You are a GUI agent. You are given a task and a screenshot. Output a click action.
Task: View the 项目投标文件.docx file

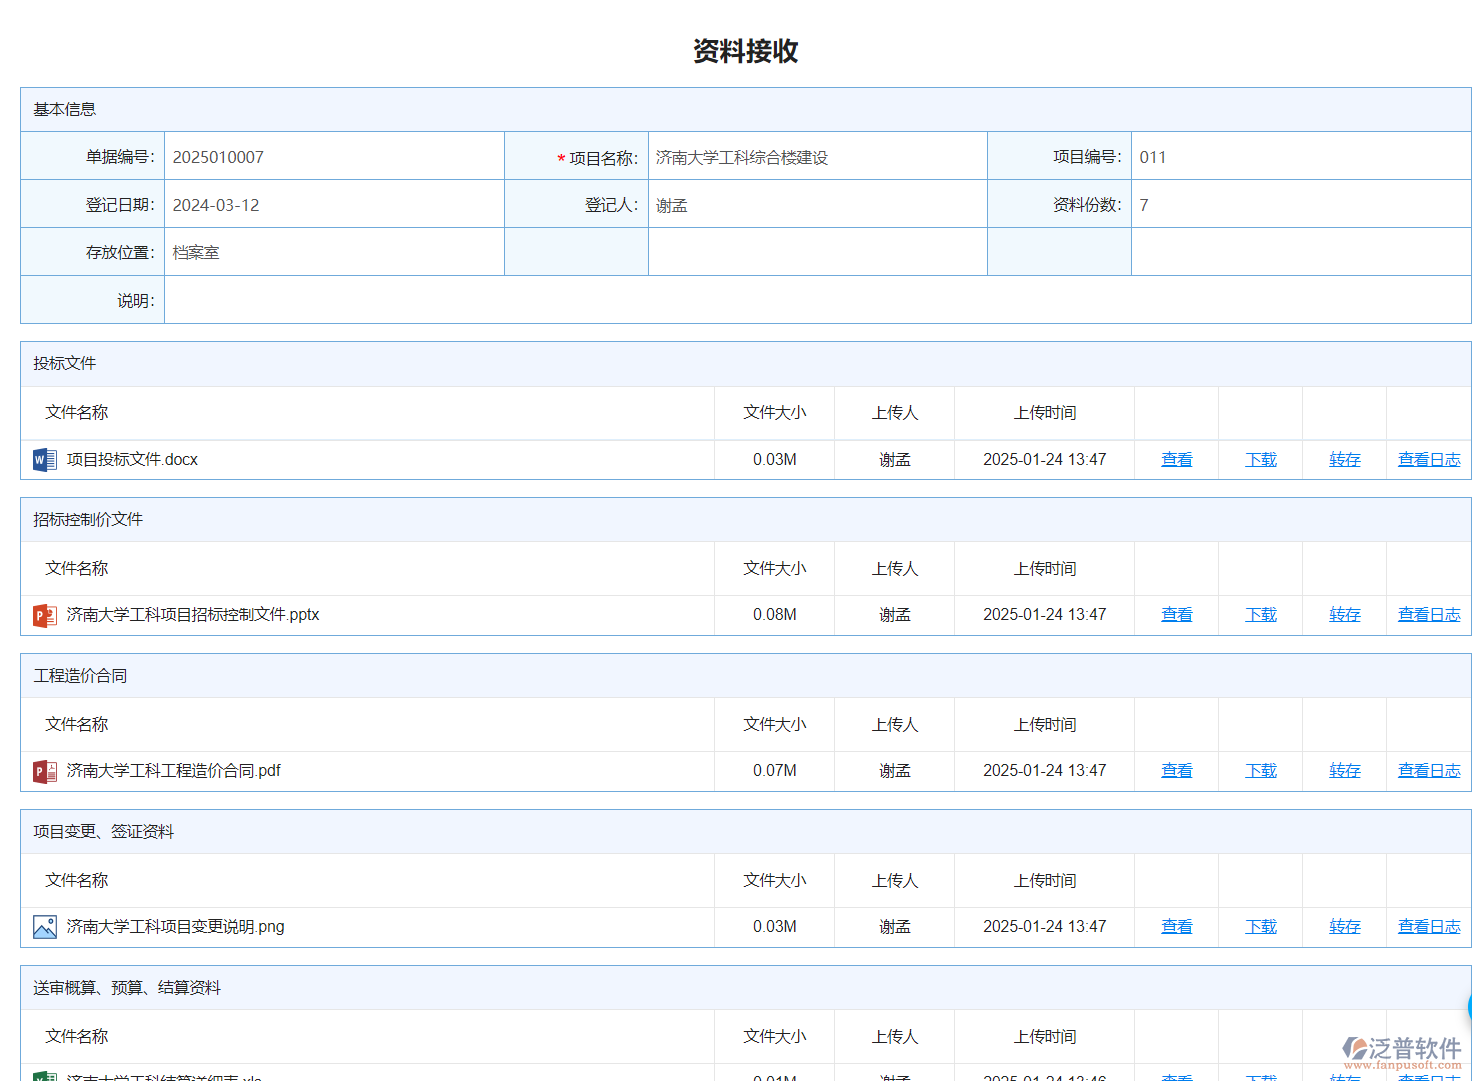tap(1176, 460)
